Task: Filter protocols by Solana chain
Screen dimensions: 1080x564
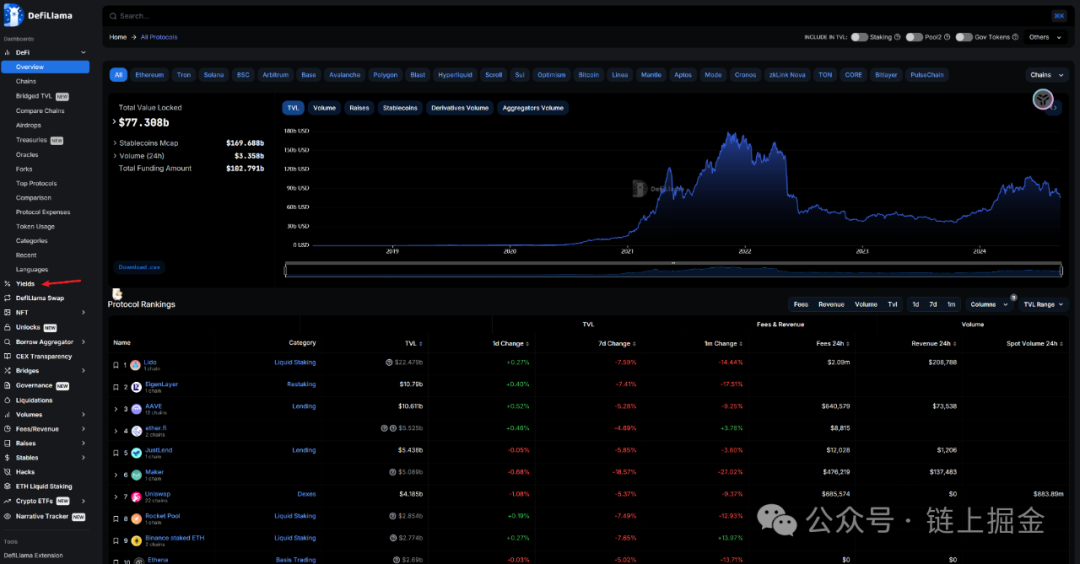Action: [214, 74]
